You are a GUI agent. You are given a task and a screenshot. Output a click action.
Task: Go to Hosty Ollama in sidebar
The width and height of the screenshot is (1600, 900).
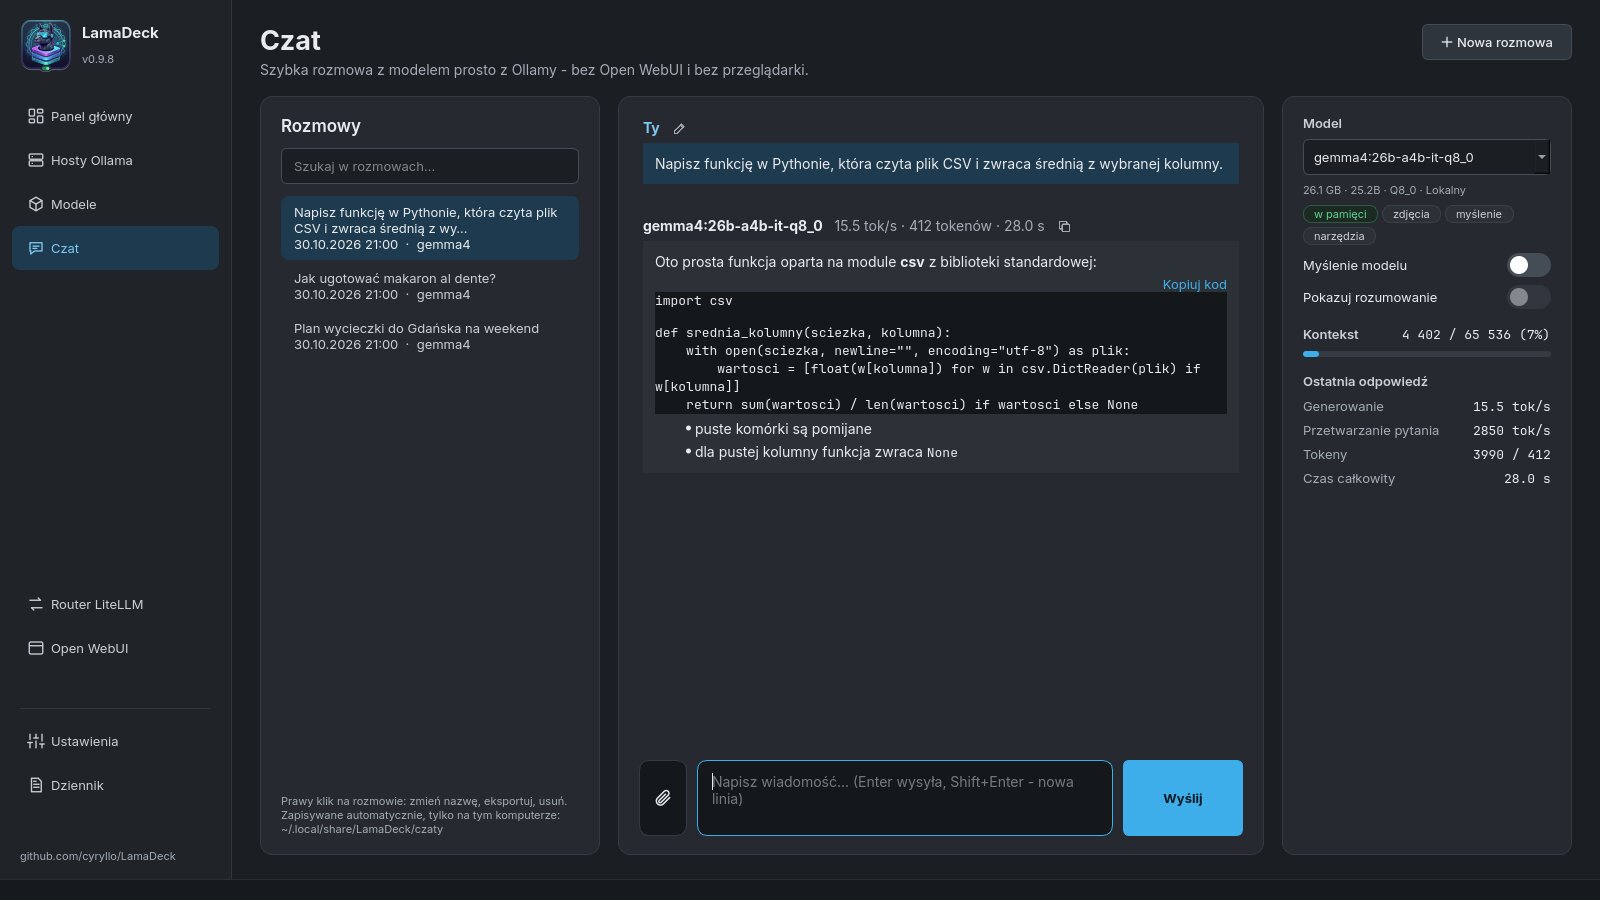pyautogui.click(x=115, y=160)
